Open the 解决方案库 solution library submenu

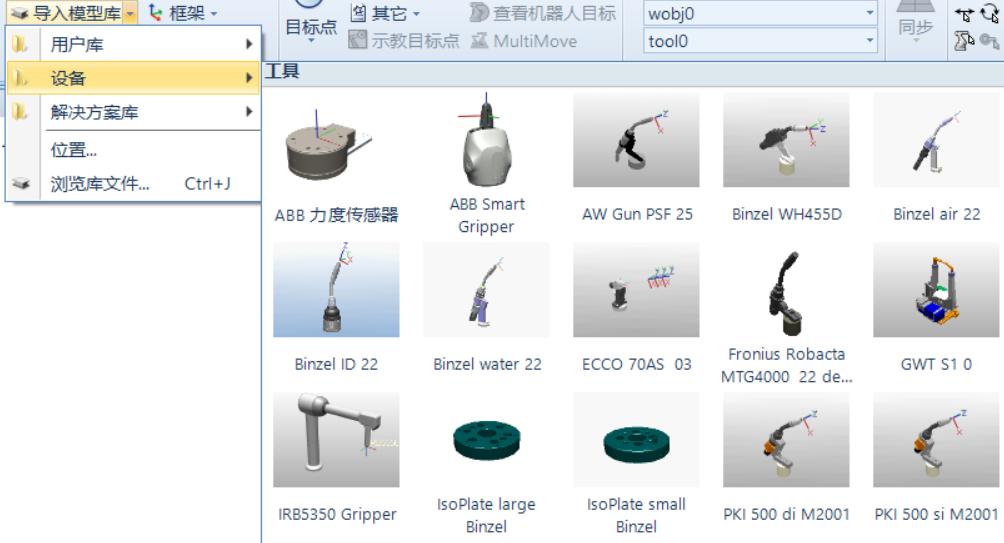click(133, 112)
